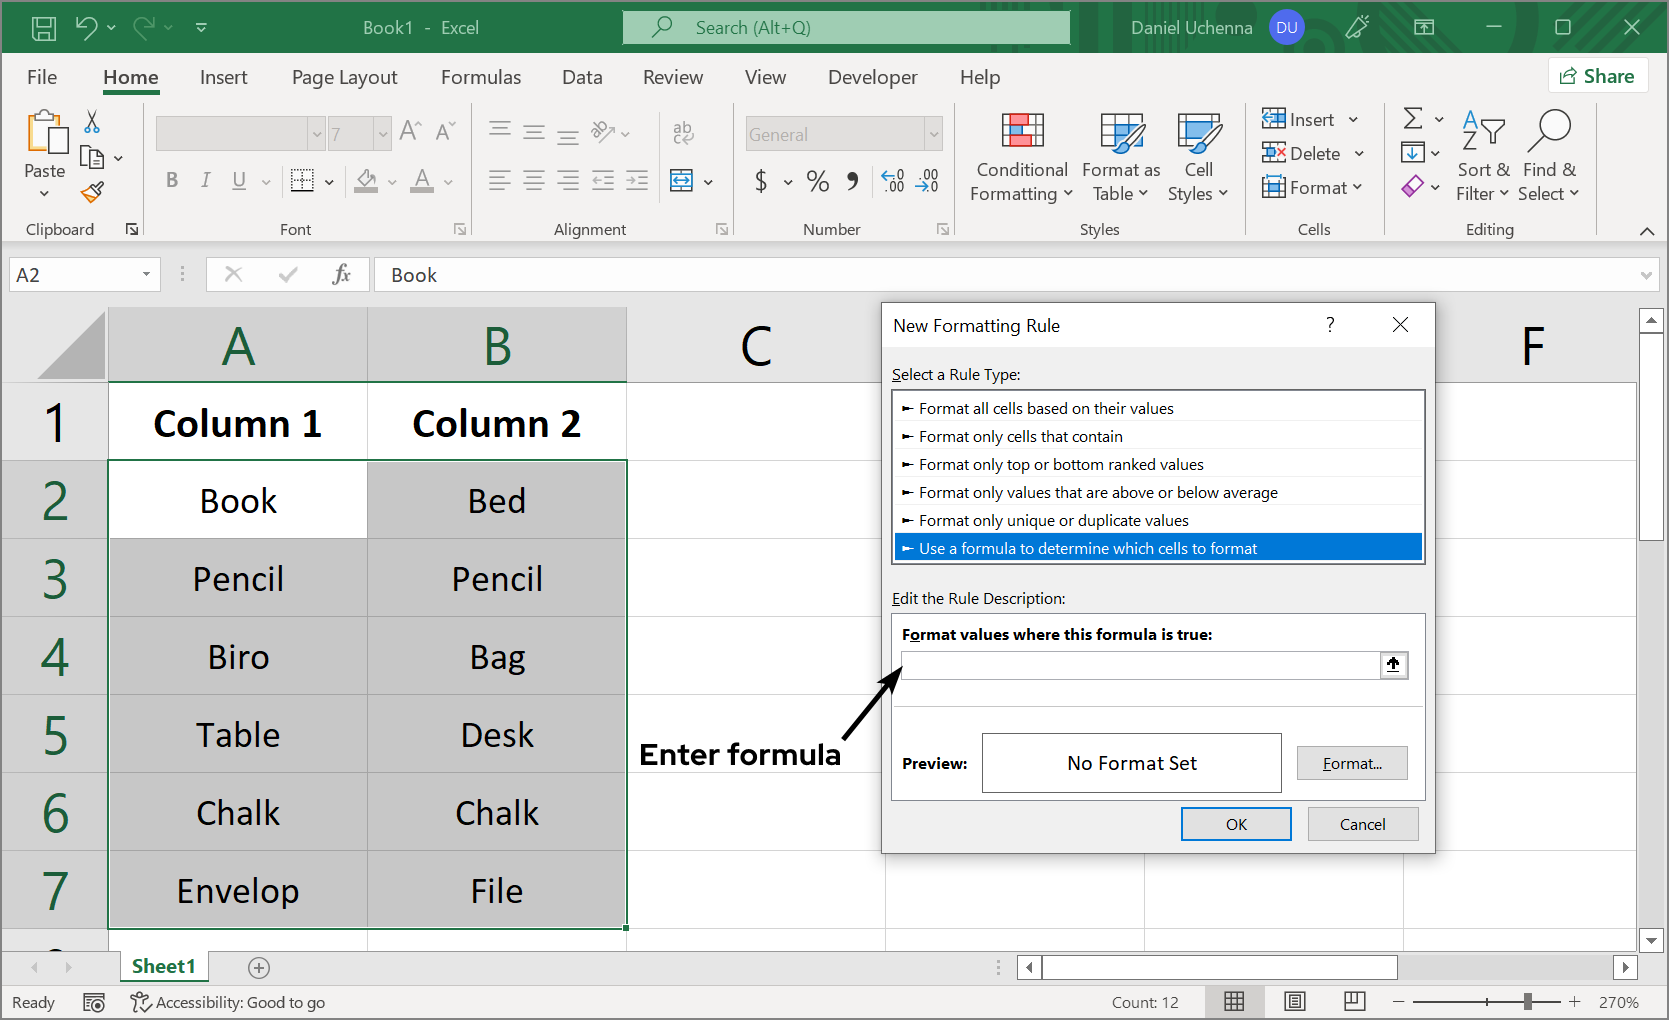Select Normal view button in status bar

[x=1235, y=1002]
